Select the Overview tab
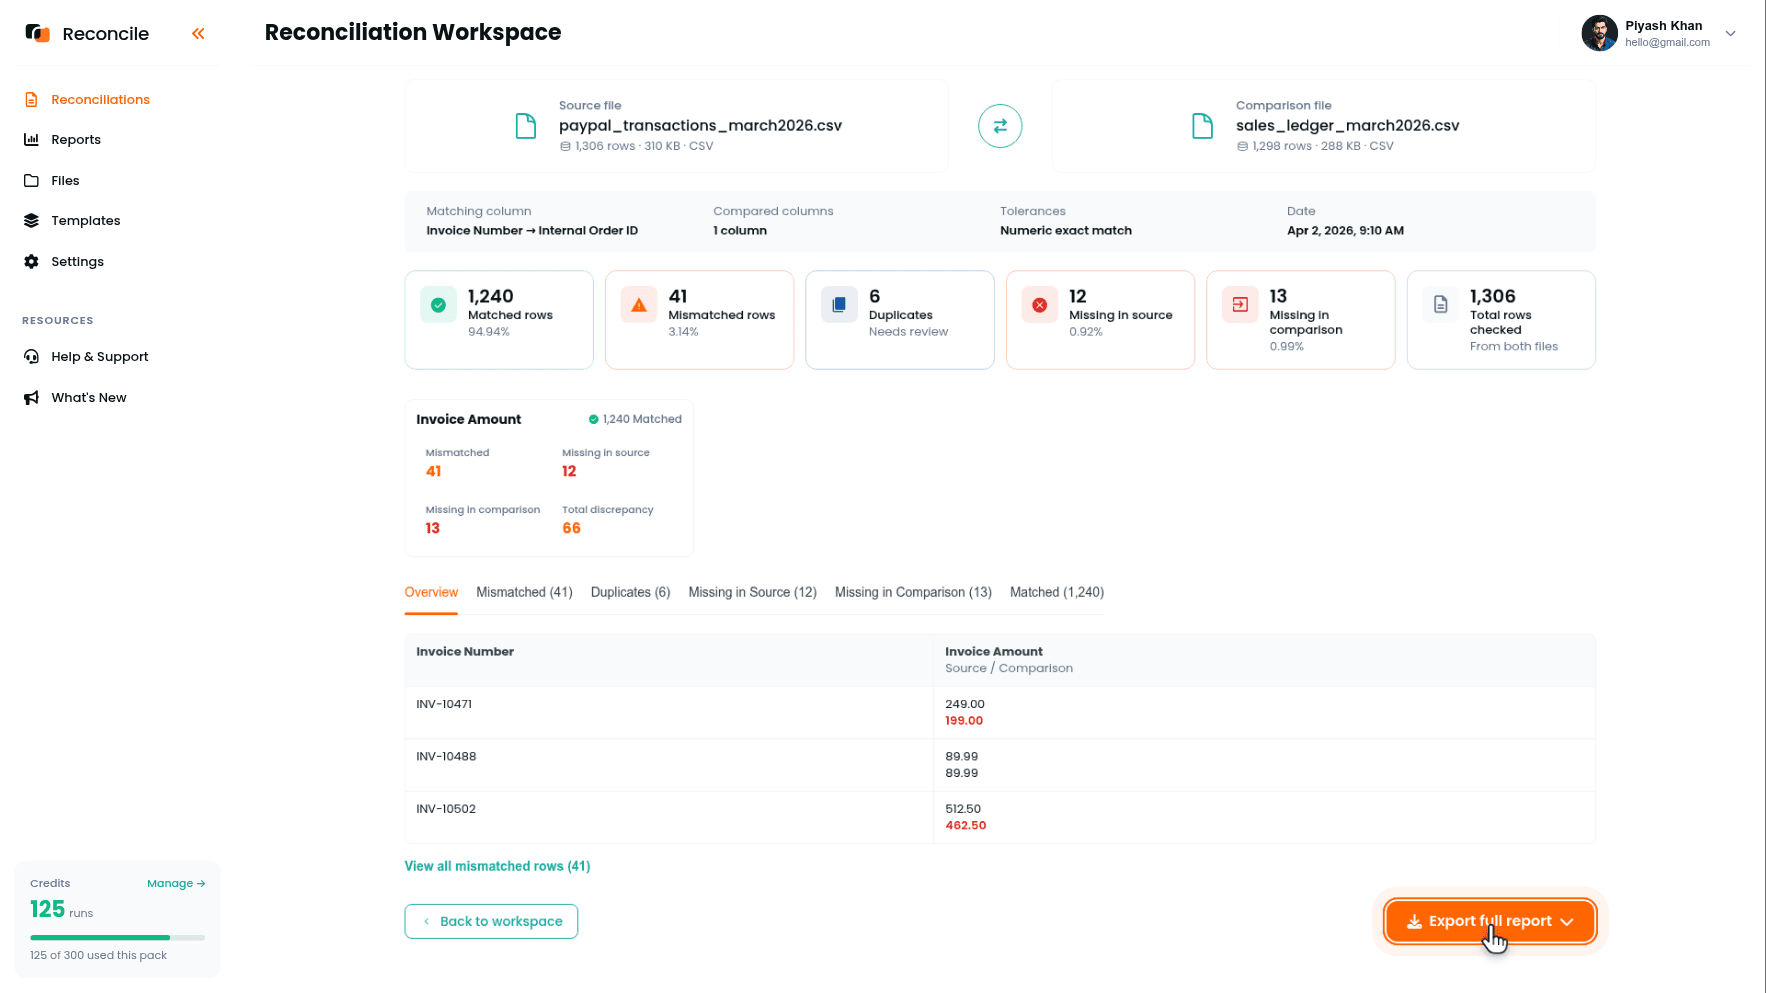 pyautogui.click(x=431, y=593)
